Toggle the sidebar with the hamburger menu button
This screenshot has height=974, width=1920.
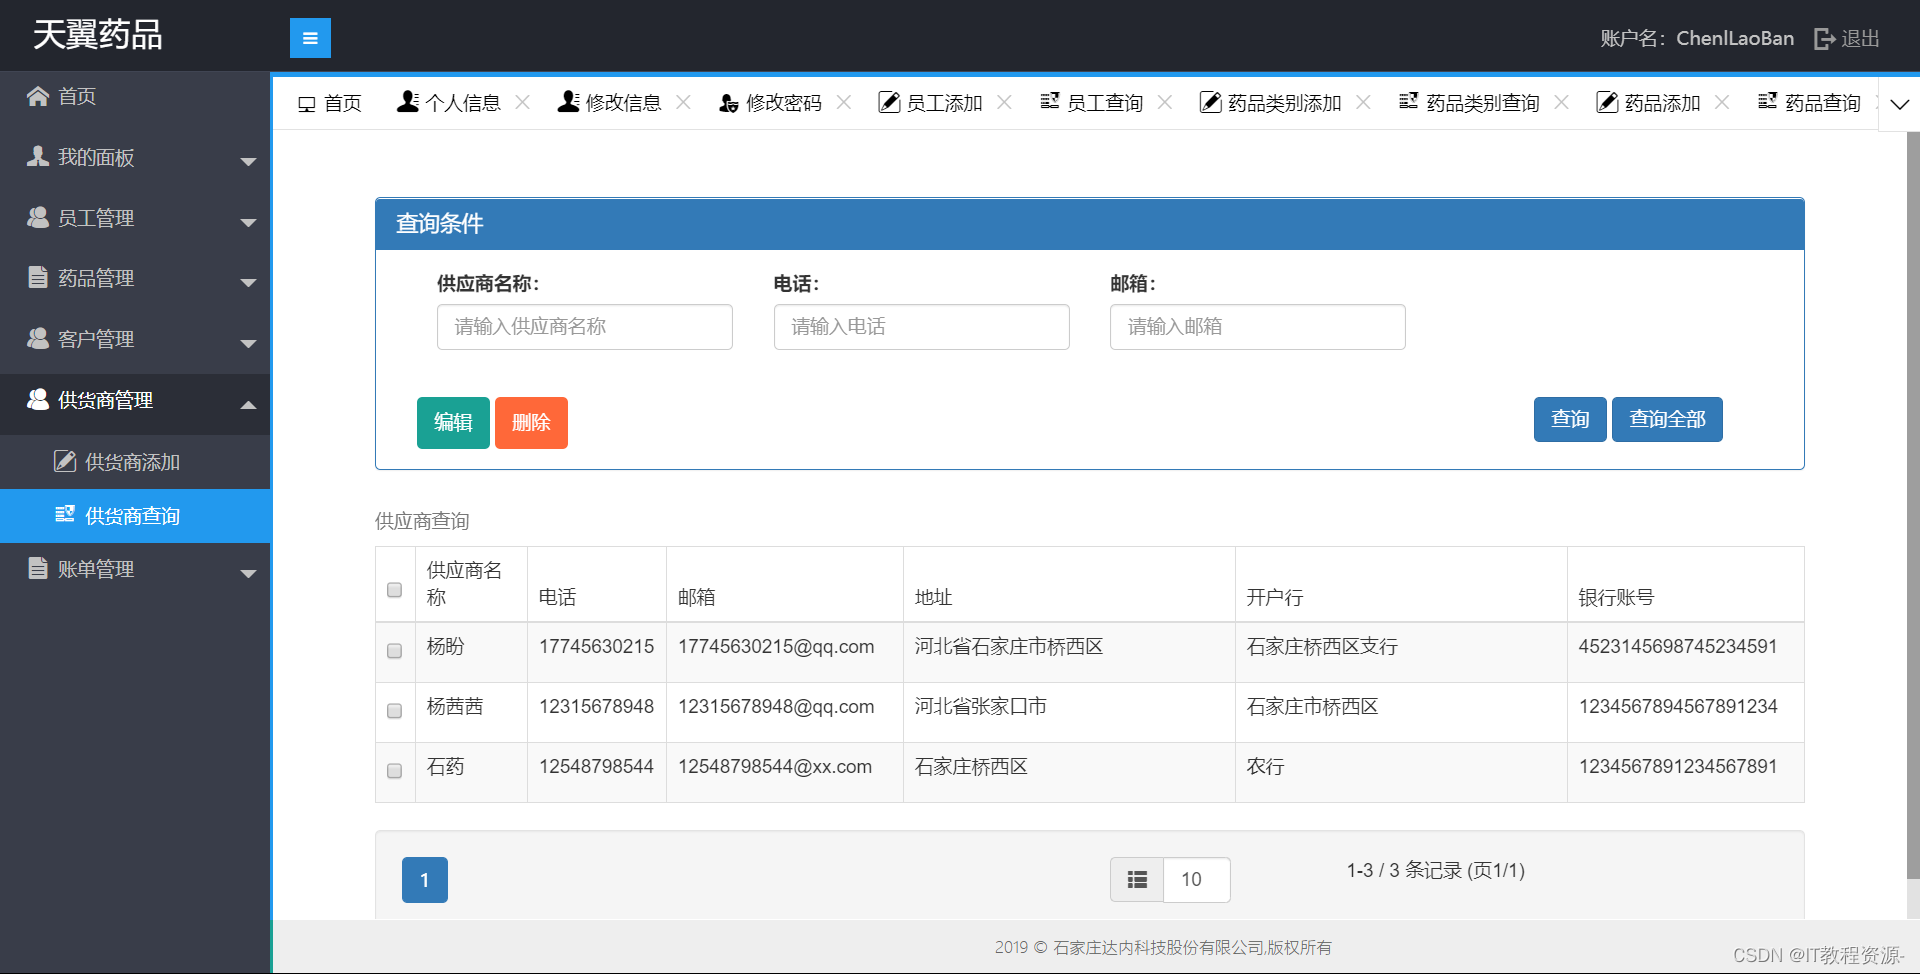[310, 38]
